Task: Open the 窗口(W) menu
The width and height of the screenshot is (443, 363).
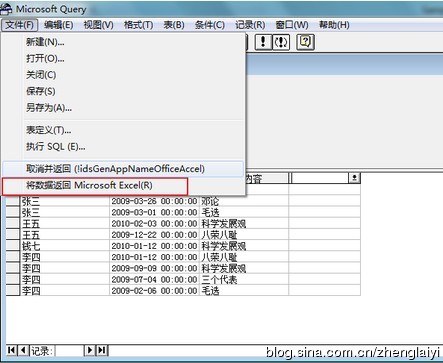Action: [292, 25]
